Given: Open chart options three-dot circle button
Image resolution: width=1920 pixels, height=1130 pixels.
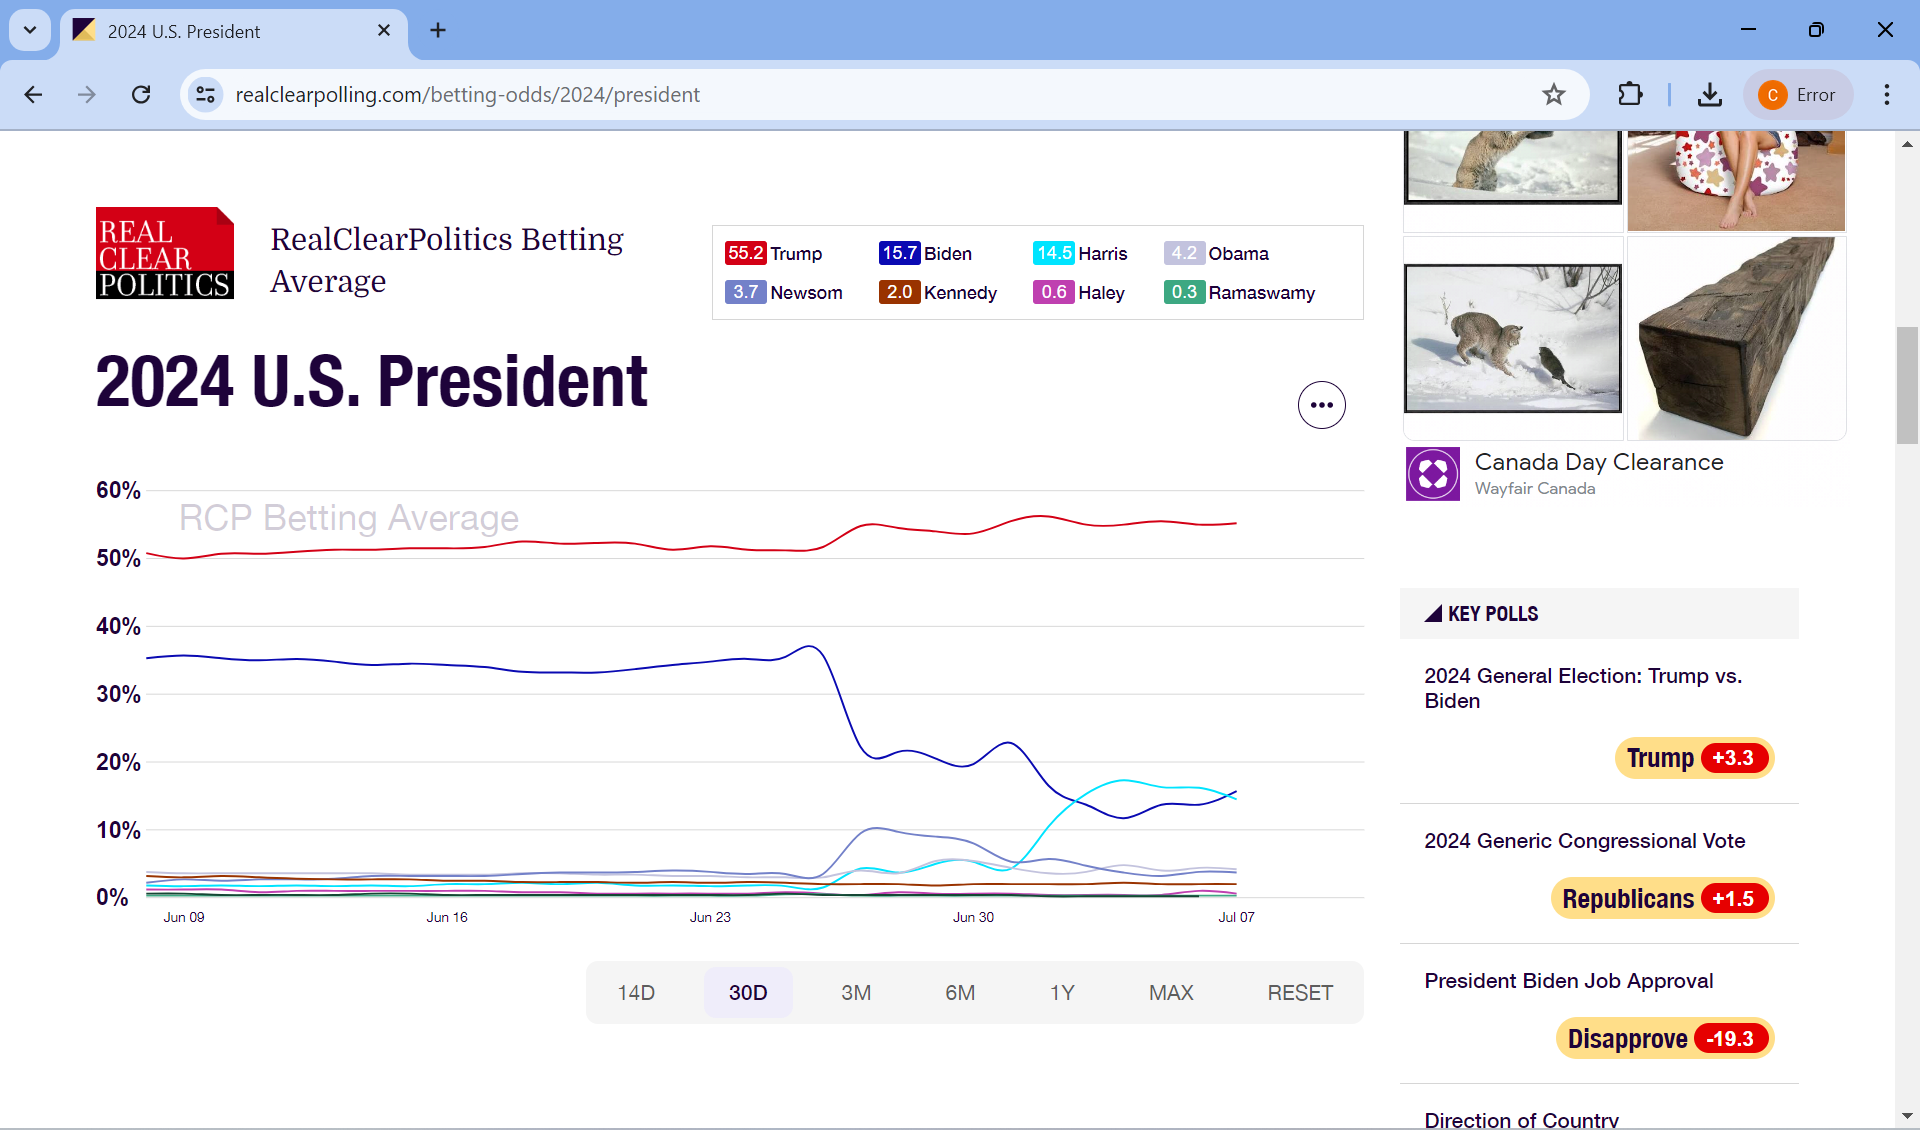Looking at the screenshot, I should (x=1321, y=405).
